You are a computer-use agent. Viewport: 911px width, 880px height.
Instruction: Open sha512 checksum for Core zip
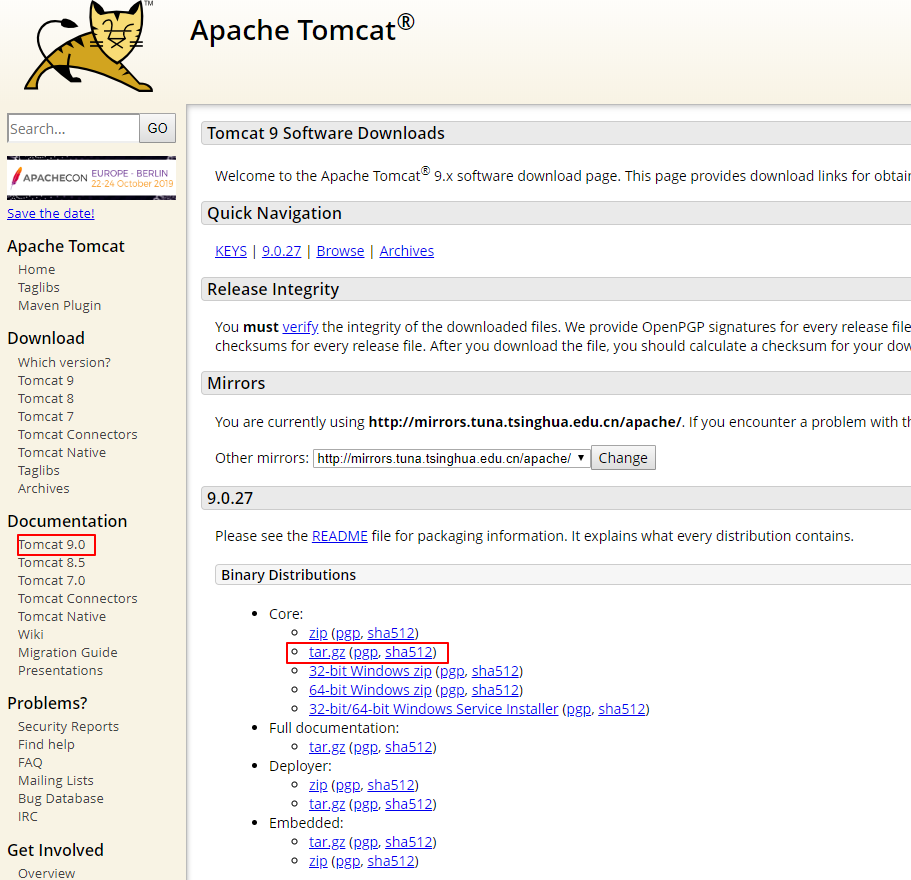391,633
